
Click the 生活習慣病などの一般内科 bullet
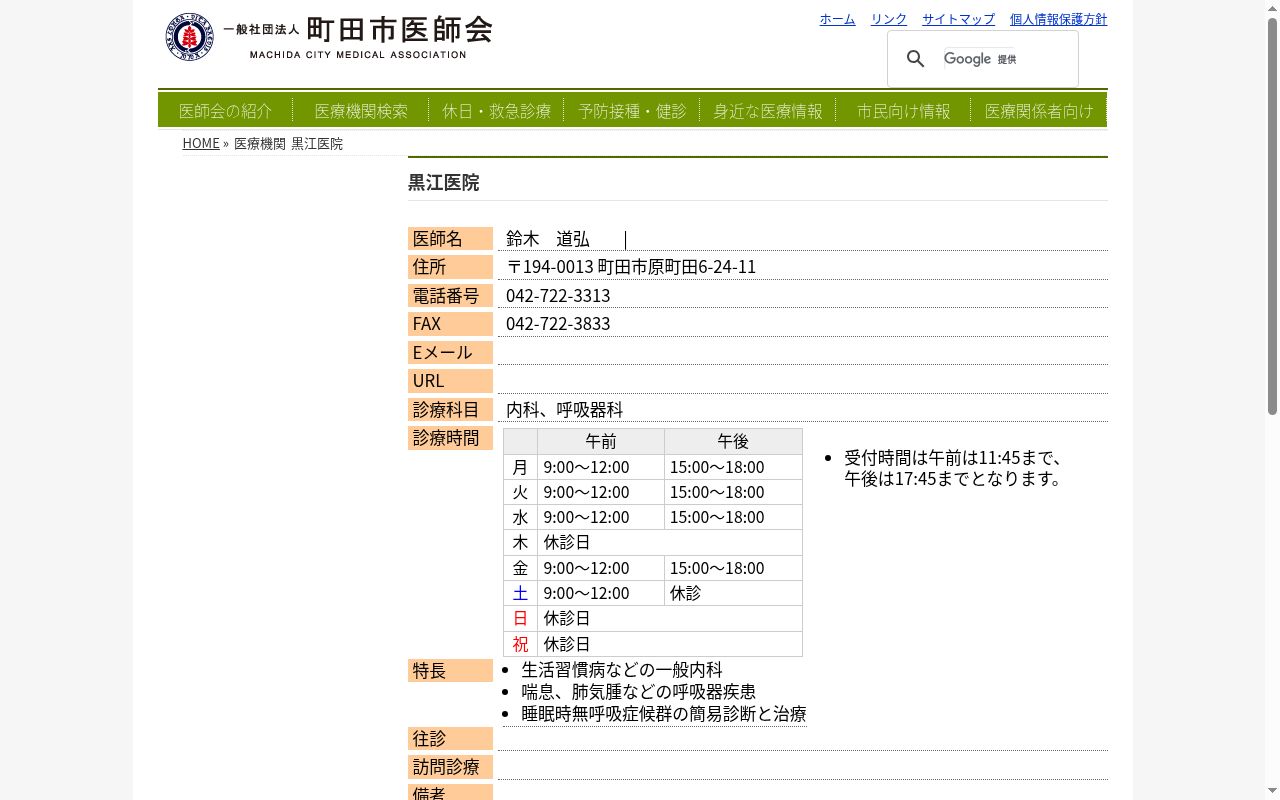coord(621,669)
